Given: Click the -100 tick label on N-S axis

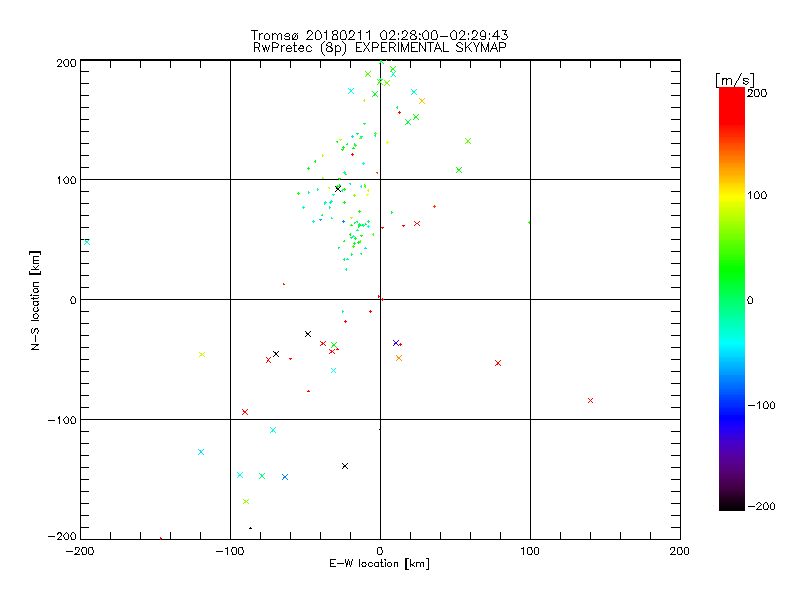Looking at the screenshot, I should pos(62,420).
